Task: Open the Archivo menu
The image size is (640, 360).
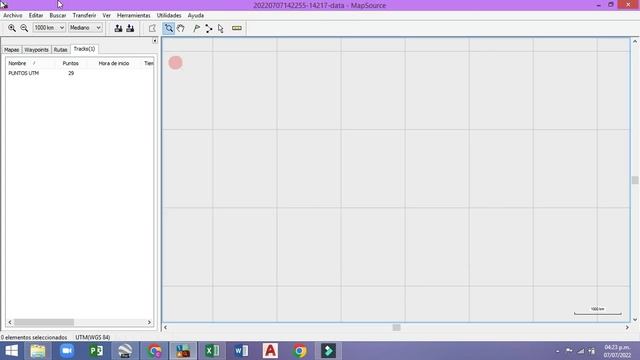Action: tap(13, 15)
